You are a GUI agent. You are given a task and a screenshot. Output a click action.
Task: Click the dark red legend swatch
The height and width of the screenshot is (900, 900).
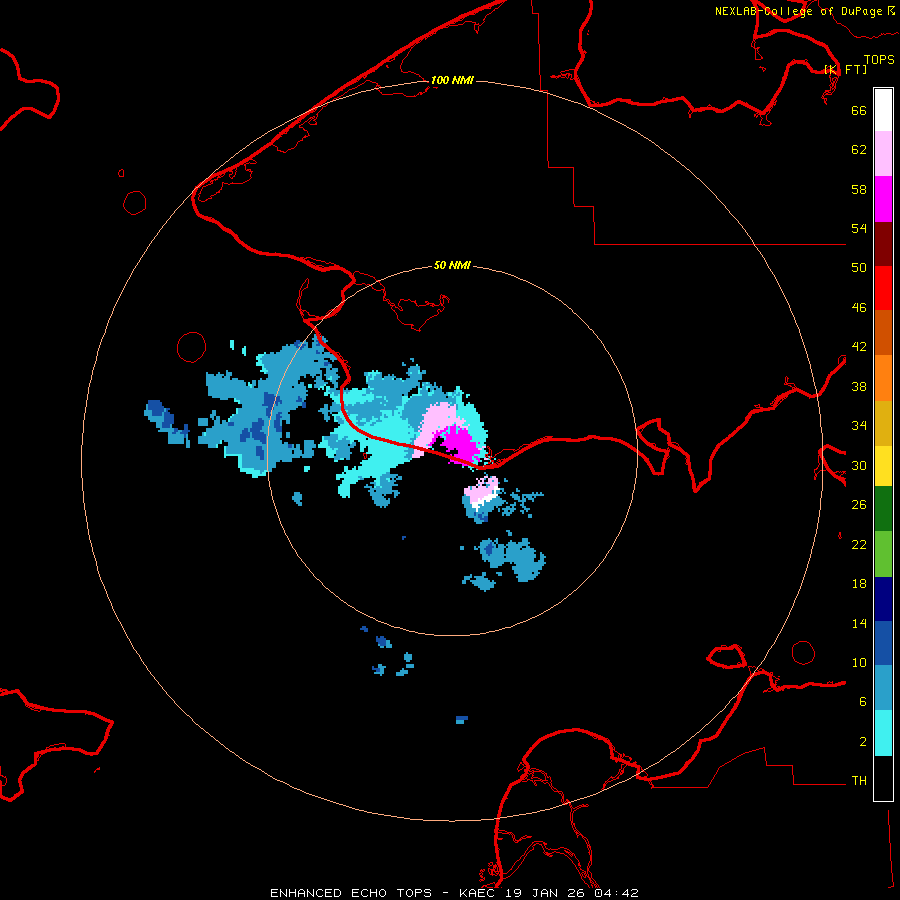(883, 244)
